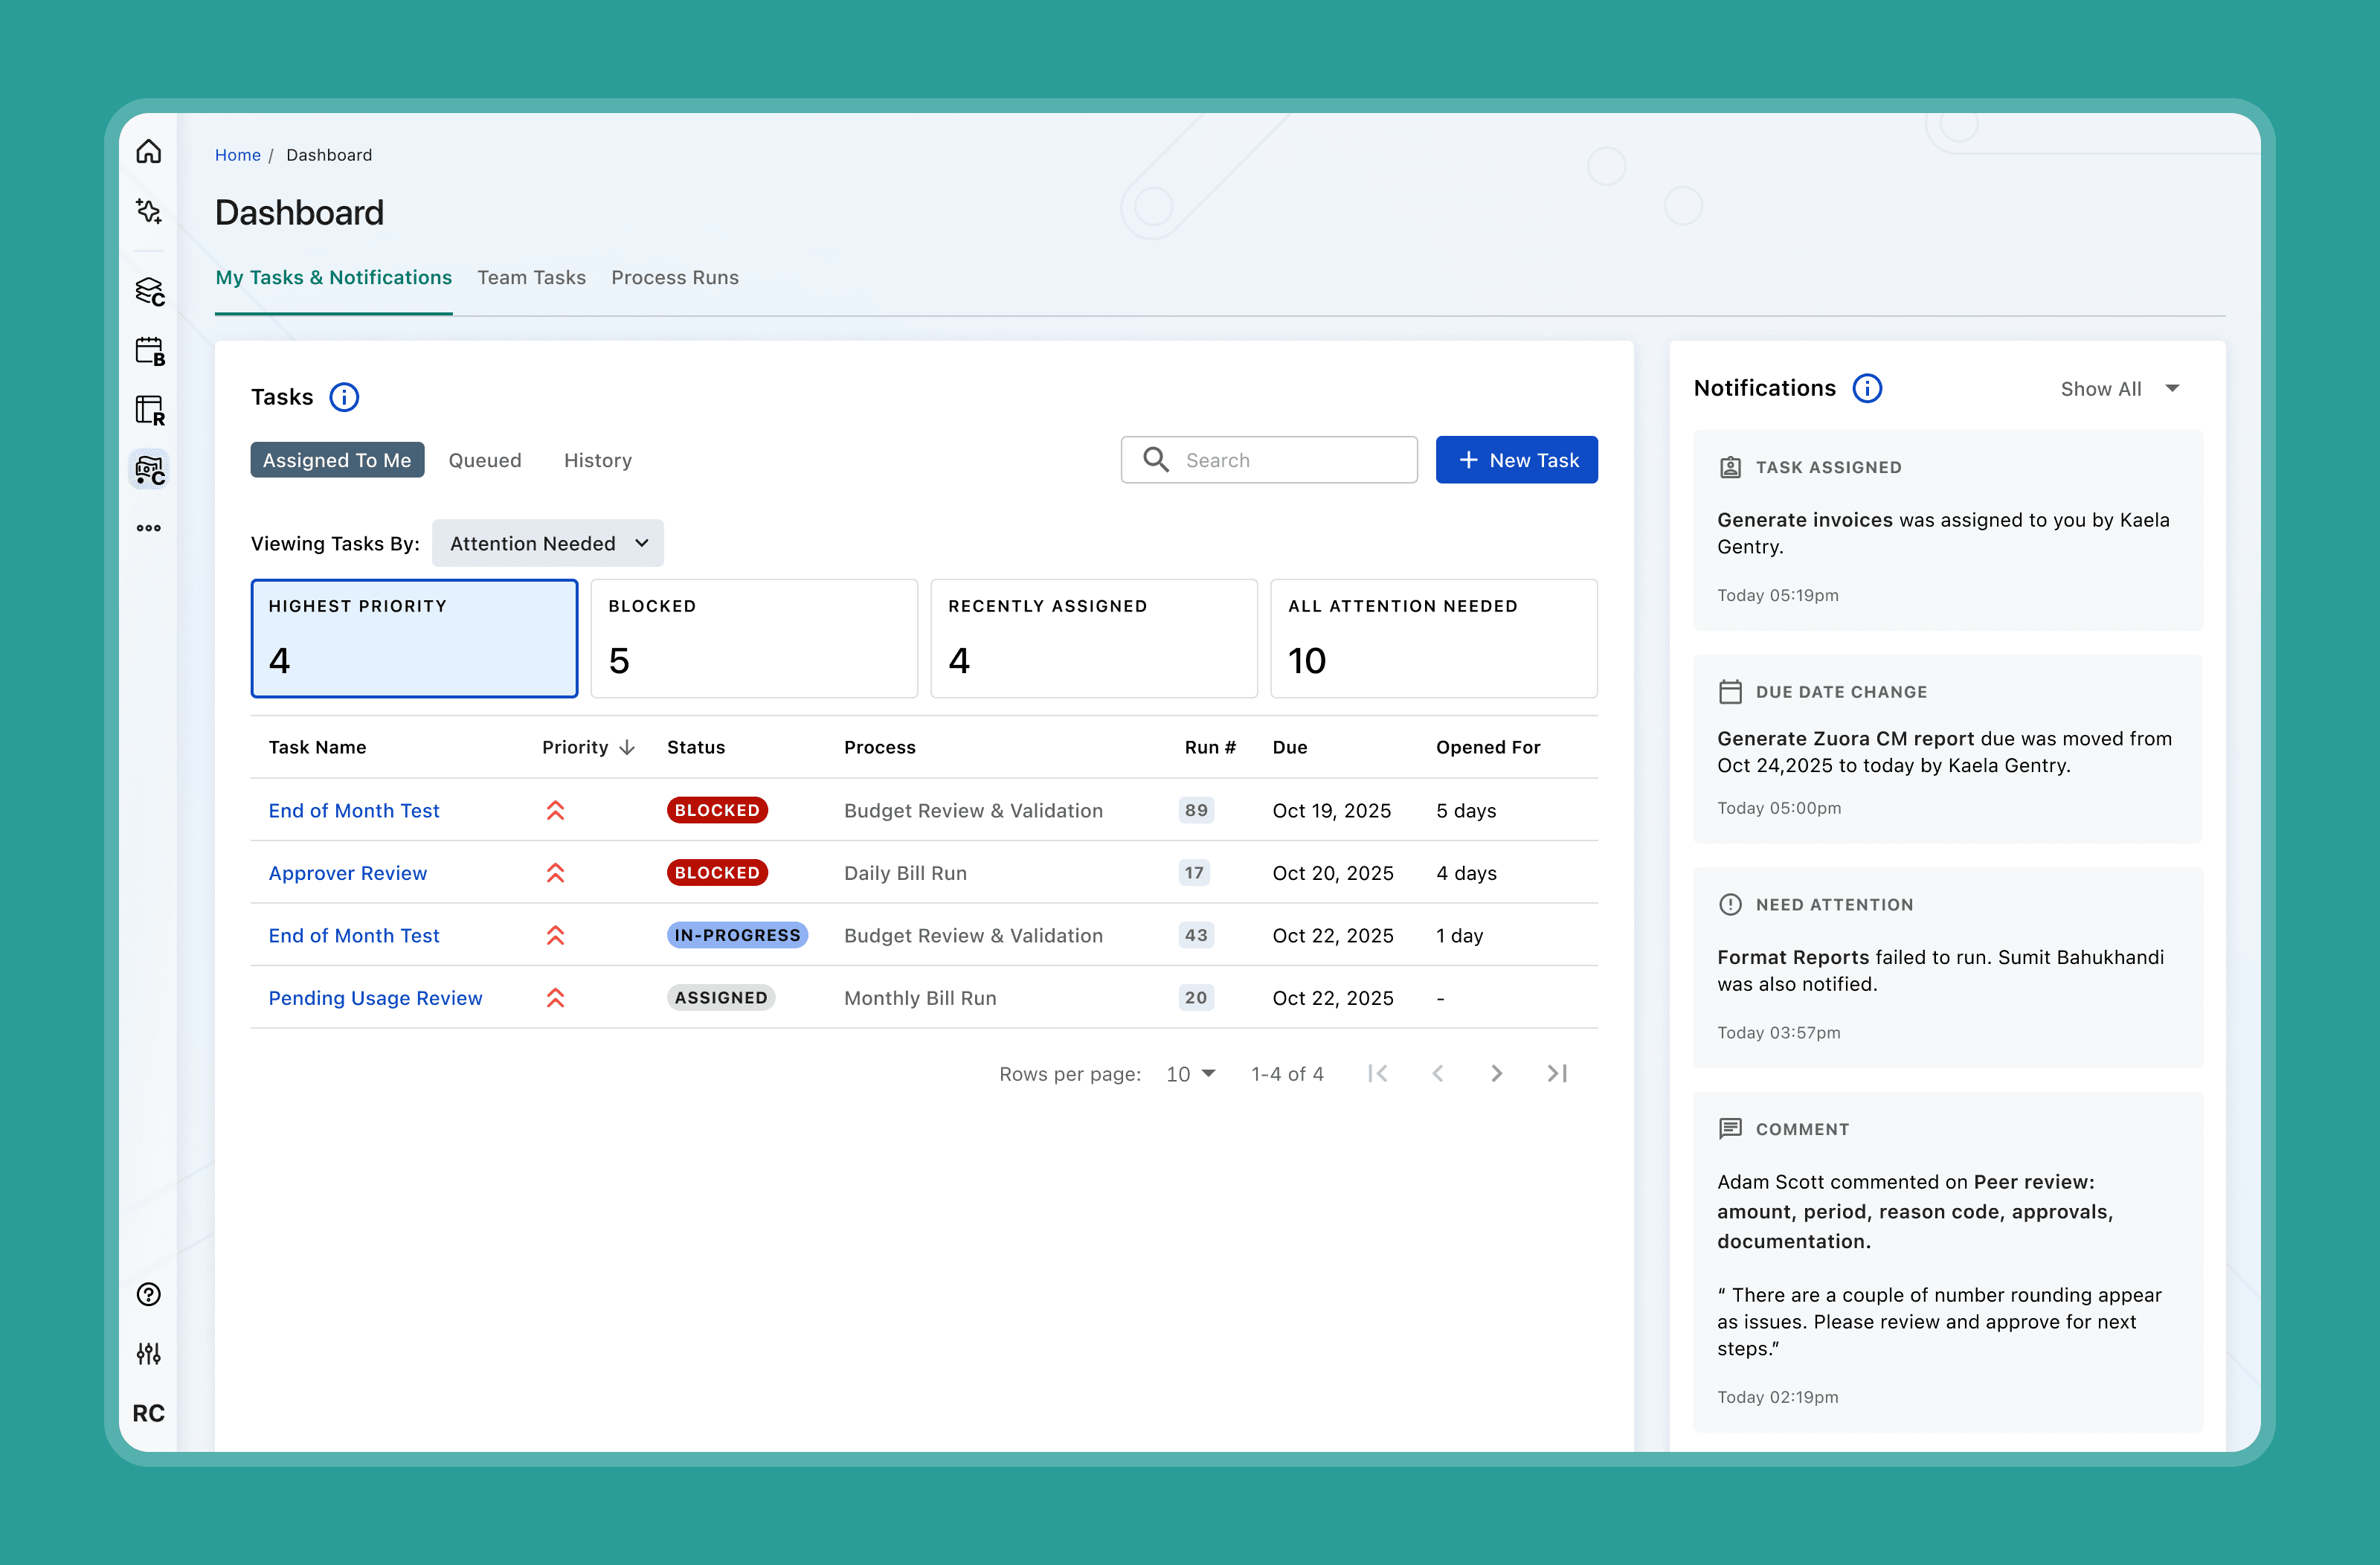The height and width of the screenshot is (1565, 2380).
Task: Click the IN-PROGRESS status badge
Action: [x=737, y=935]
